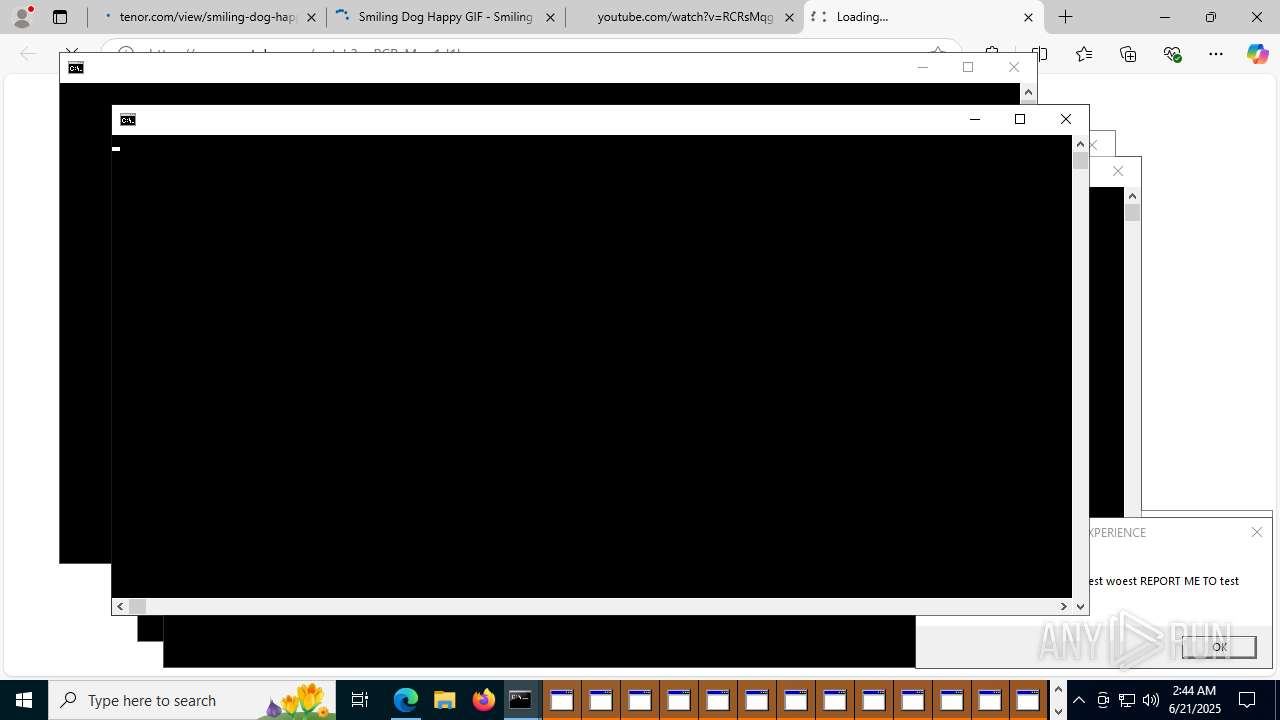Open Browser essentials heart icon

tap(1172, 54)
